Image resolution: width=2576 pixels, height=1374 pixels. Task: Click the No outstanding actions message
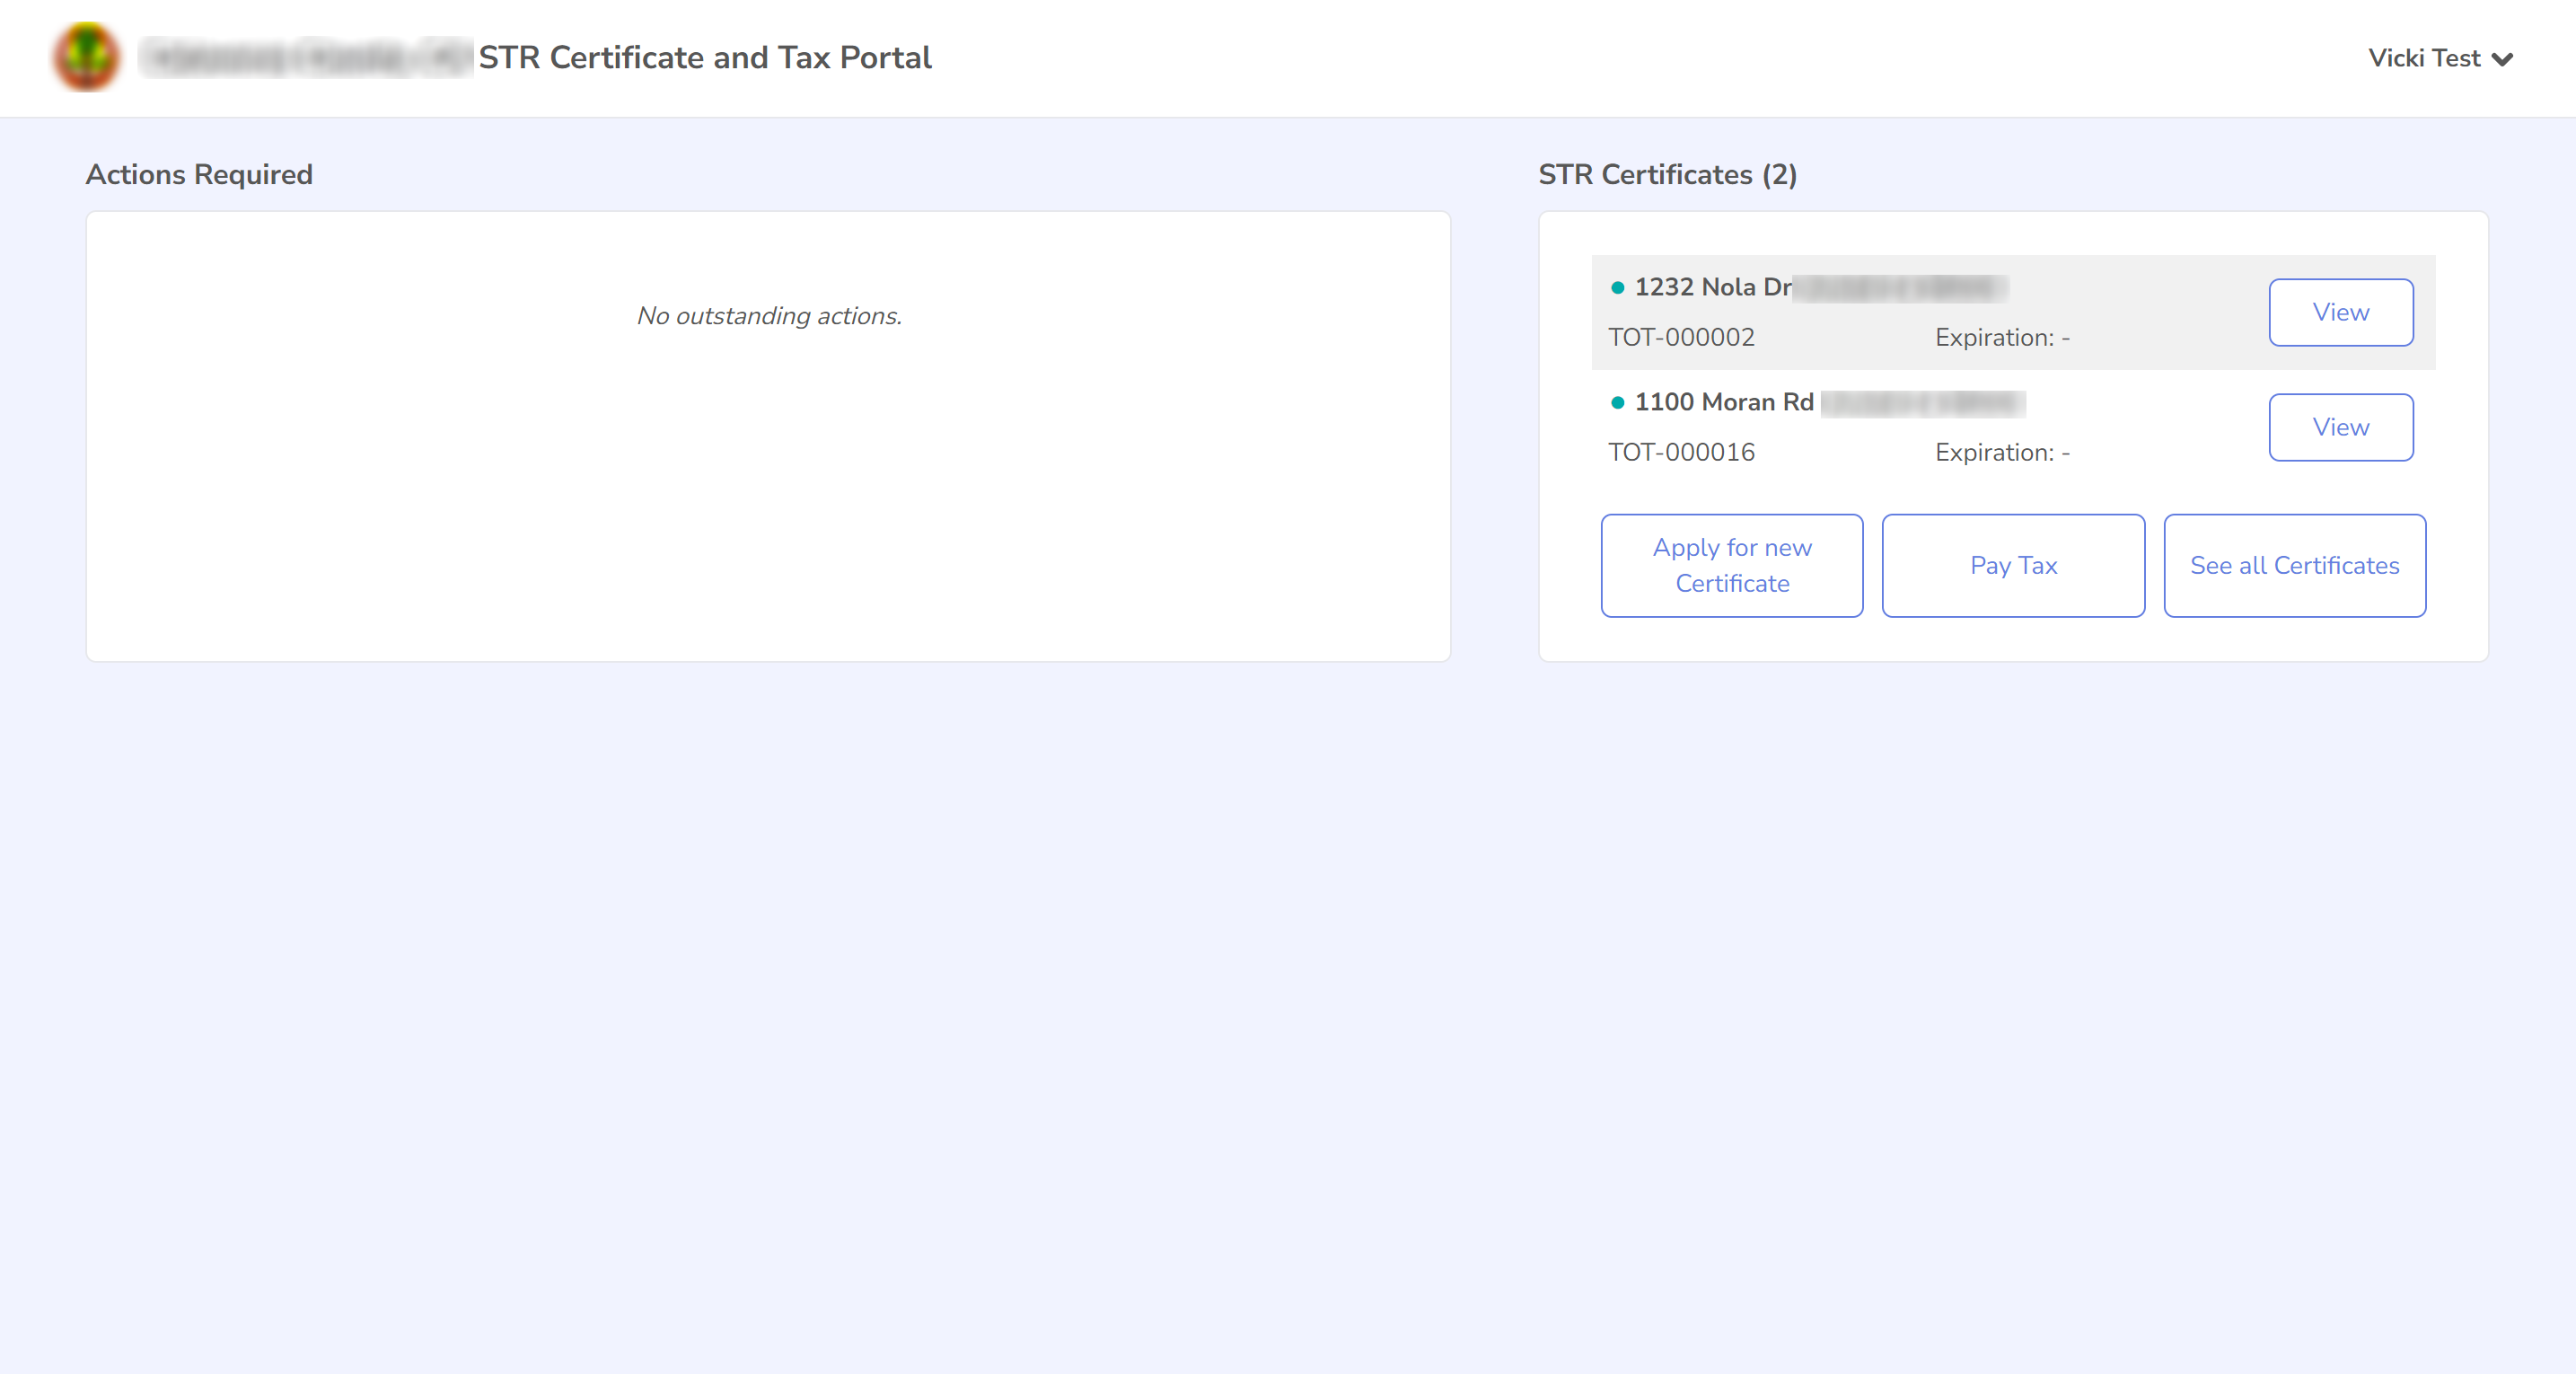tap(769, 316)
